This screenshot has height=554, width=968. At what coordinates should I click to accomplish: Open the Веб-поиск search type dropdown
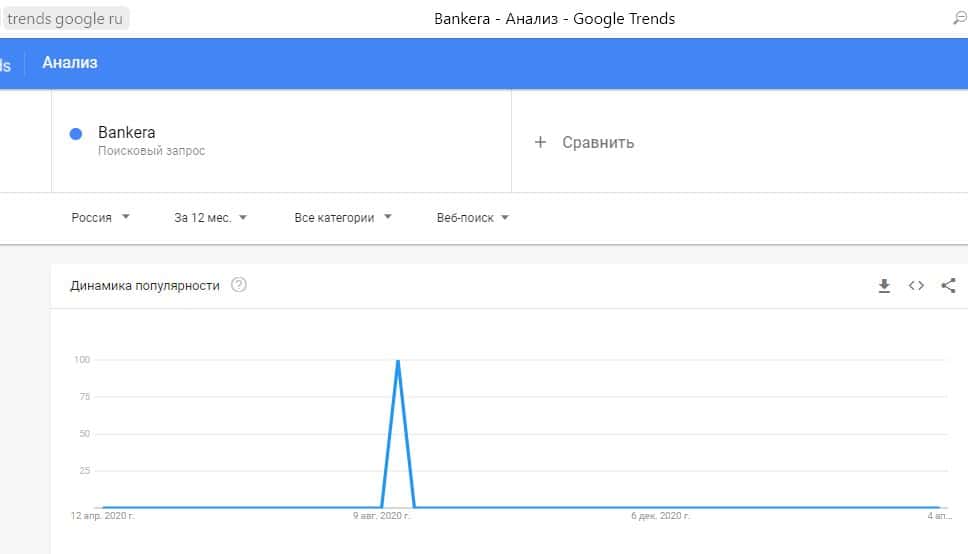(x=473, y=218)
